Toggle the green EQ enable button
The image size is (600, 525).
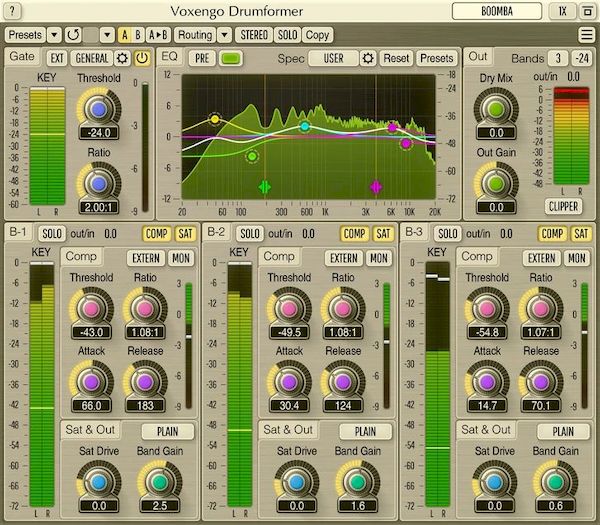pos(232,58)
